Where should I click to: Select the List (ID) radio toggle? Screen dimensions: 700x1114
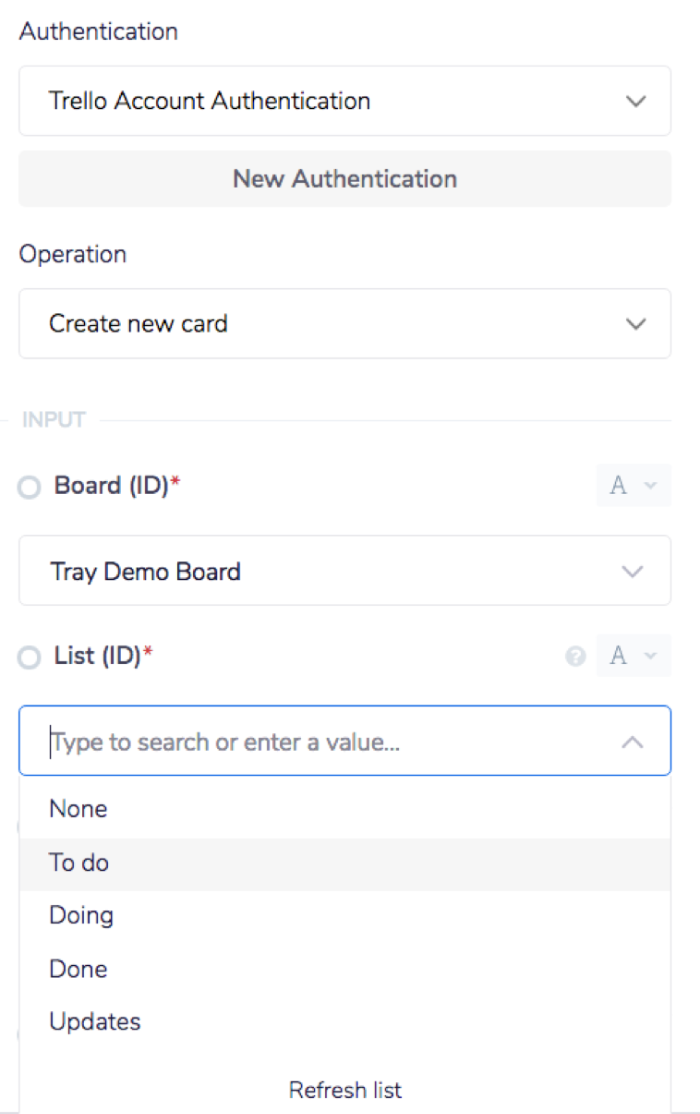pos(28,657)
